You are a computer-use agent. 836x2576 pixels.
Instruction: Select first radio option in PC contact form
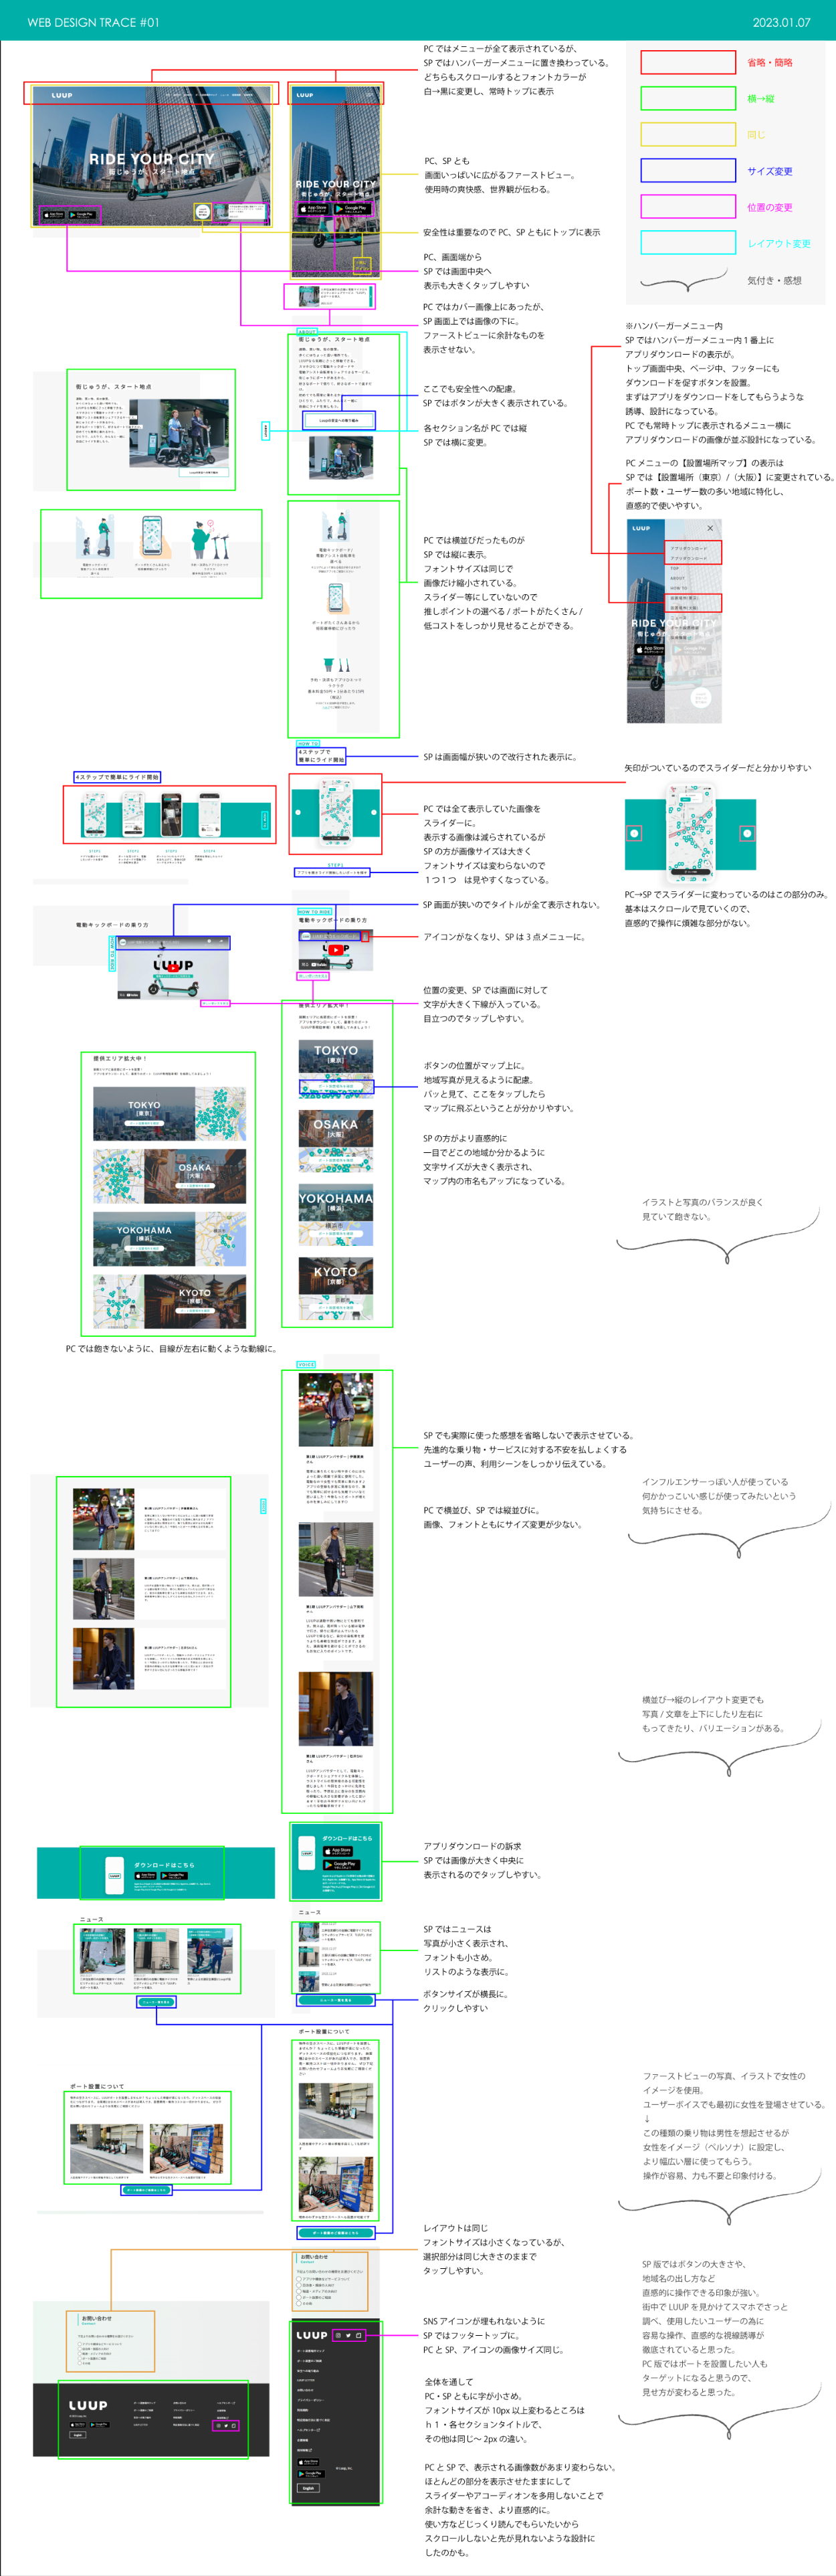pyautogui.click(x=81, y=2344)
